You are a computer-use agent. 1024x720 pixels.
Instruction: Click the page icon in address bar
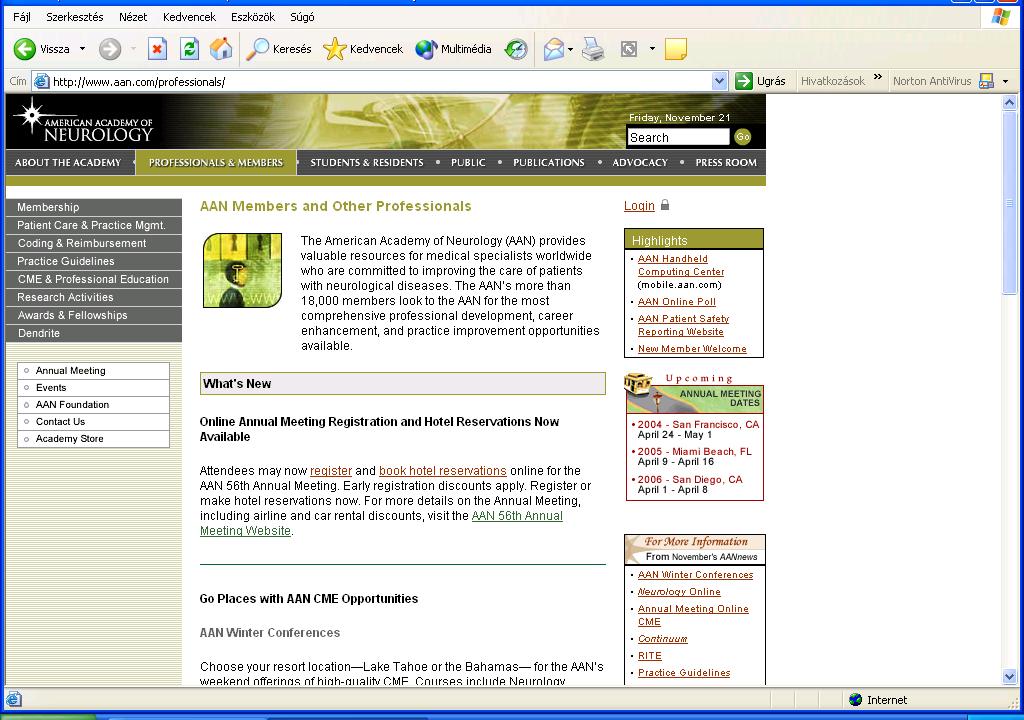tap(41, 81)
